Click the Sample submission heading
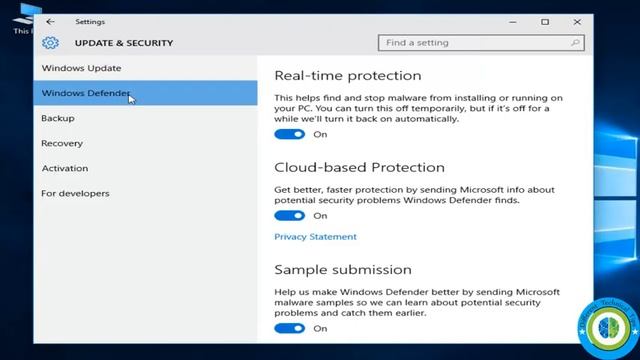This screenshot has height=360, width=640. click(343, 270)
